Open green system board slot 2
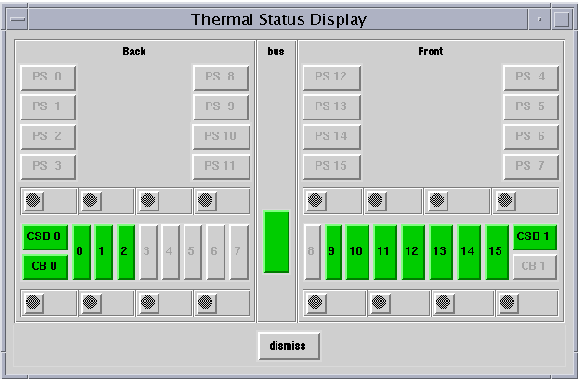 point(126,252)
